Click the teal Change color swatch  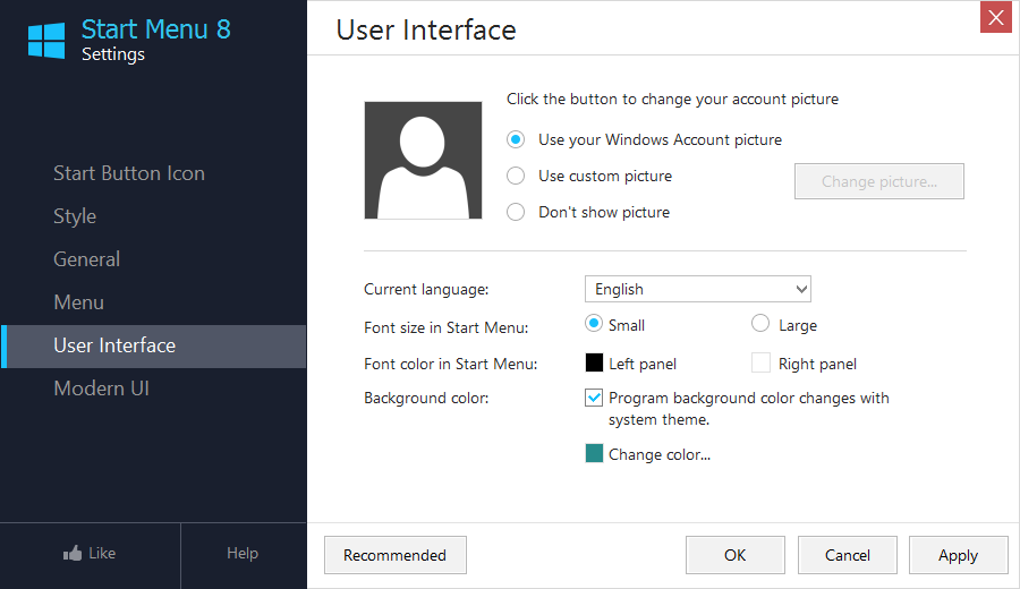tap(594, 454)
